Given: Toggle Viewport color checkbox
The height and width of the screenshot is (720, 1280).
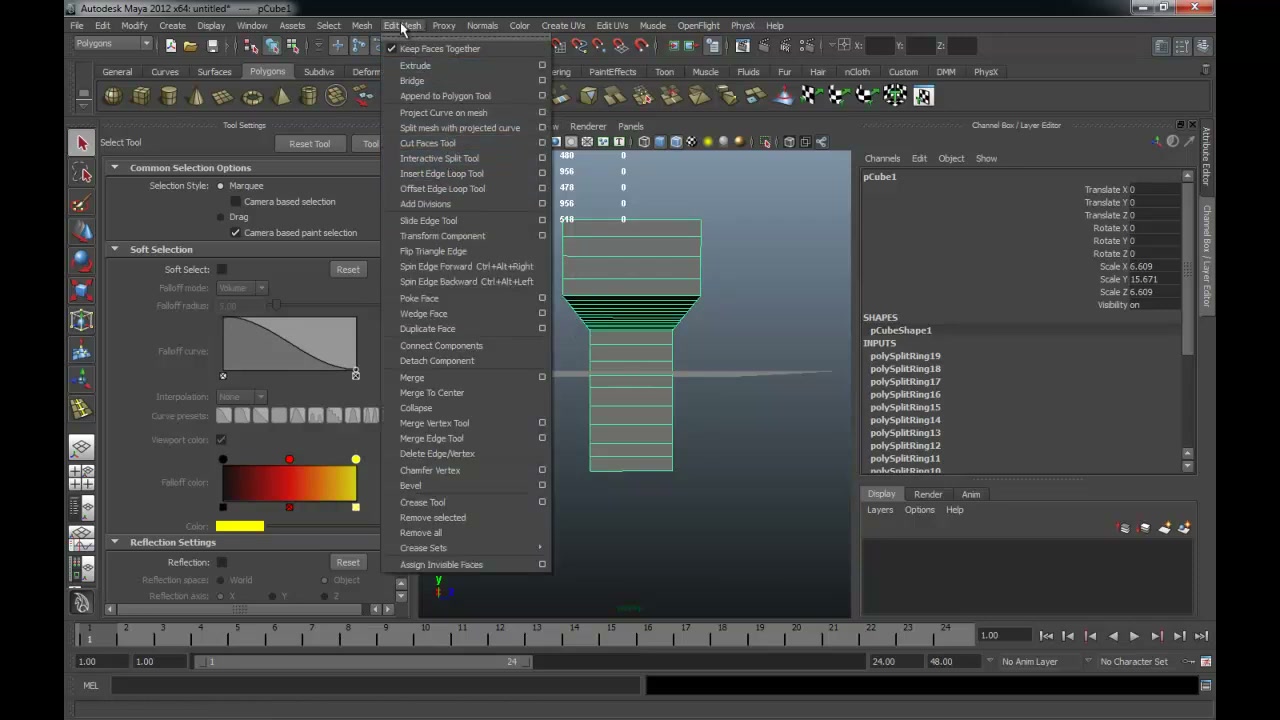Looking at the screenshot, I should coord(221,440).
